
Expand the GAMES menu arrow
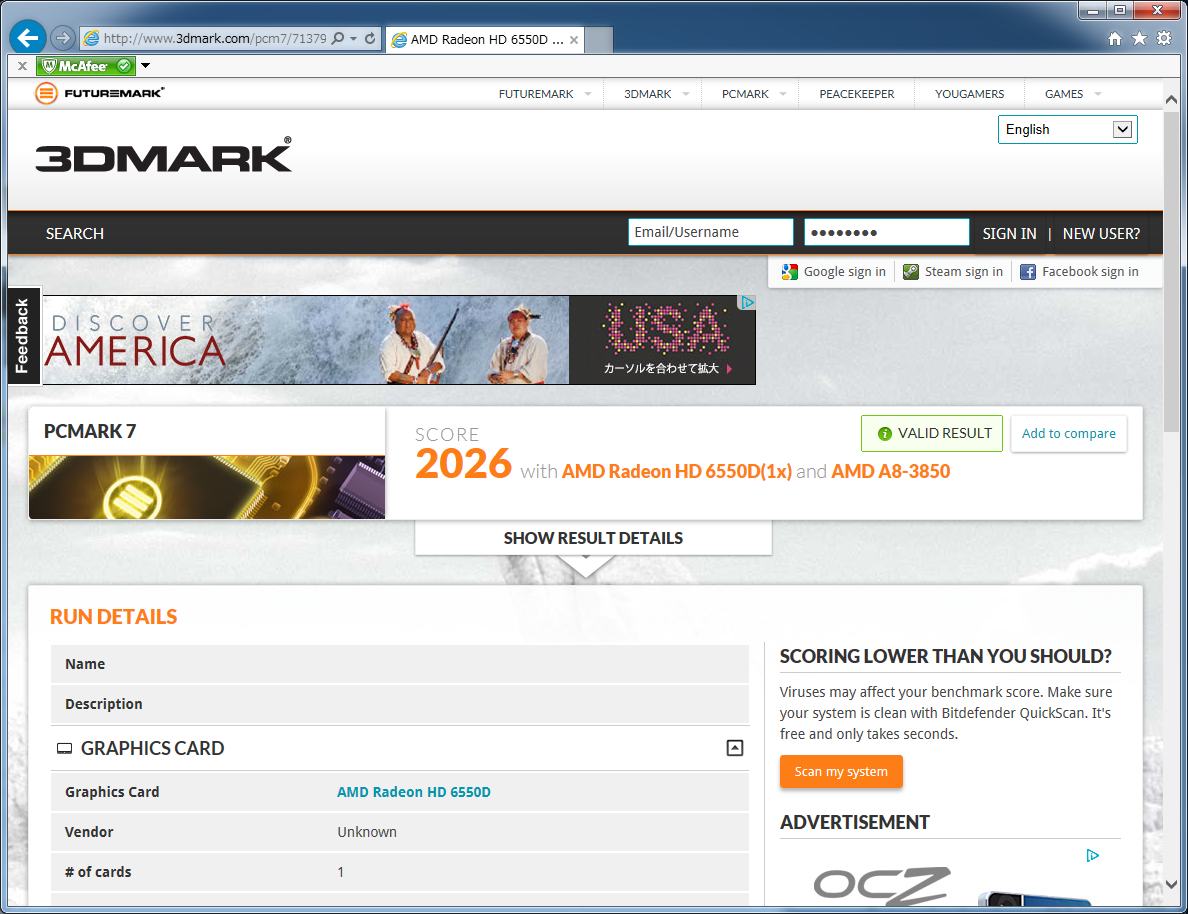(1097, 94)
